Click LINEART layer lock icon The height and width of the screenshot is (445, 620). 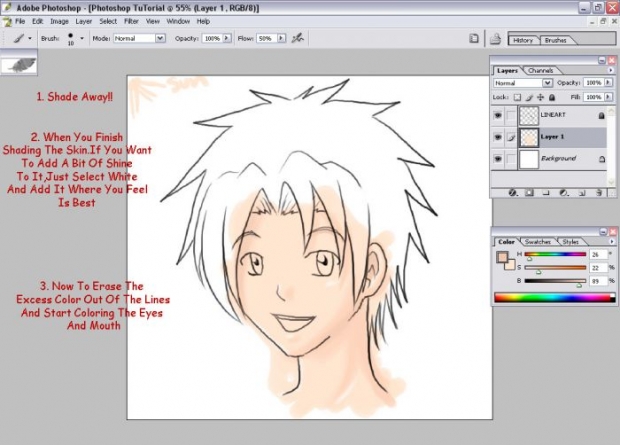pyautogui.click(x=601, y=116)
